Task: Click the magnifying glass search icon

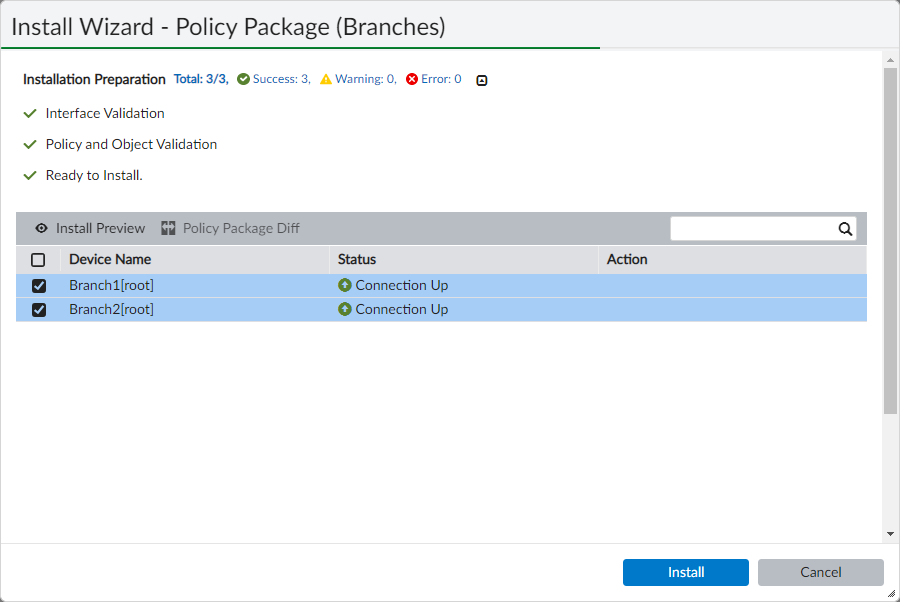Action: (845, 228)
